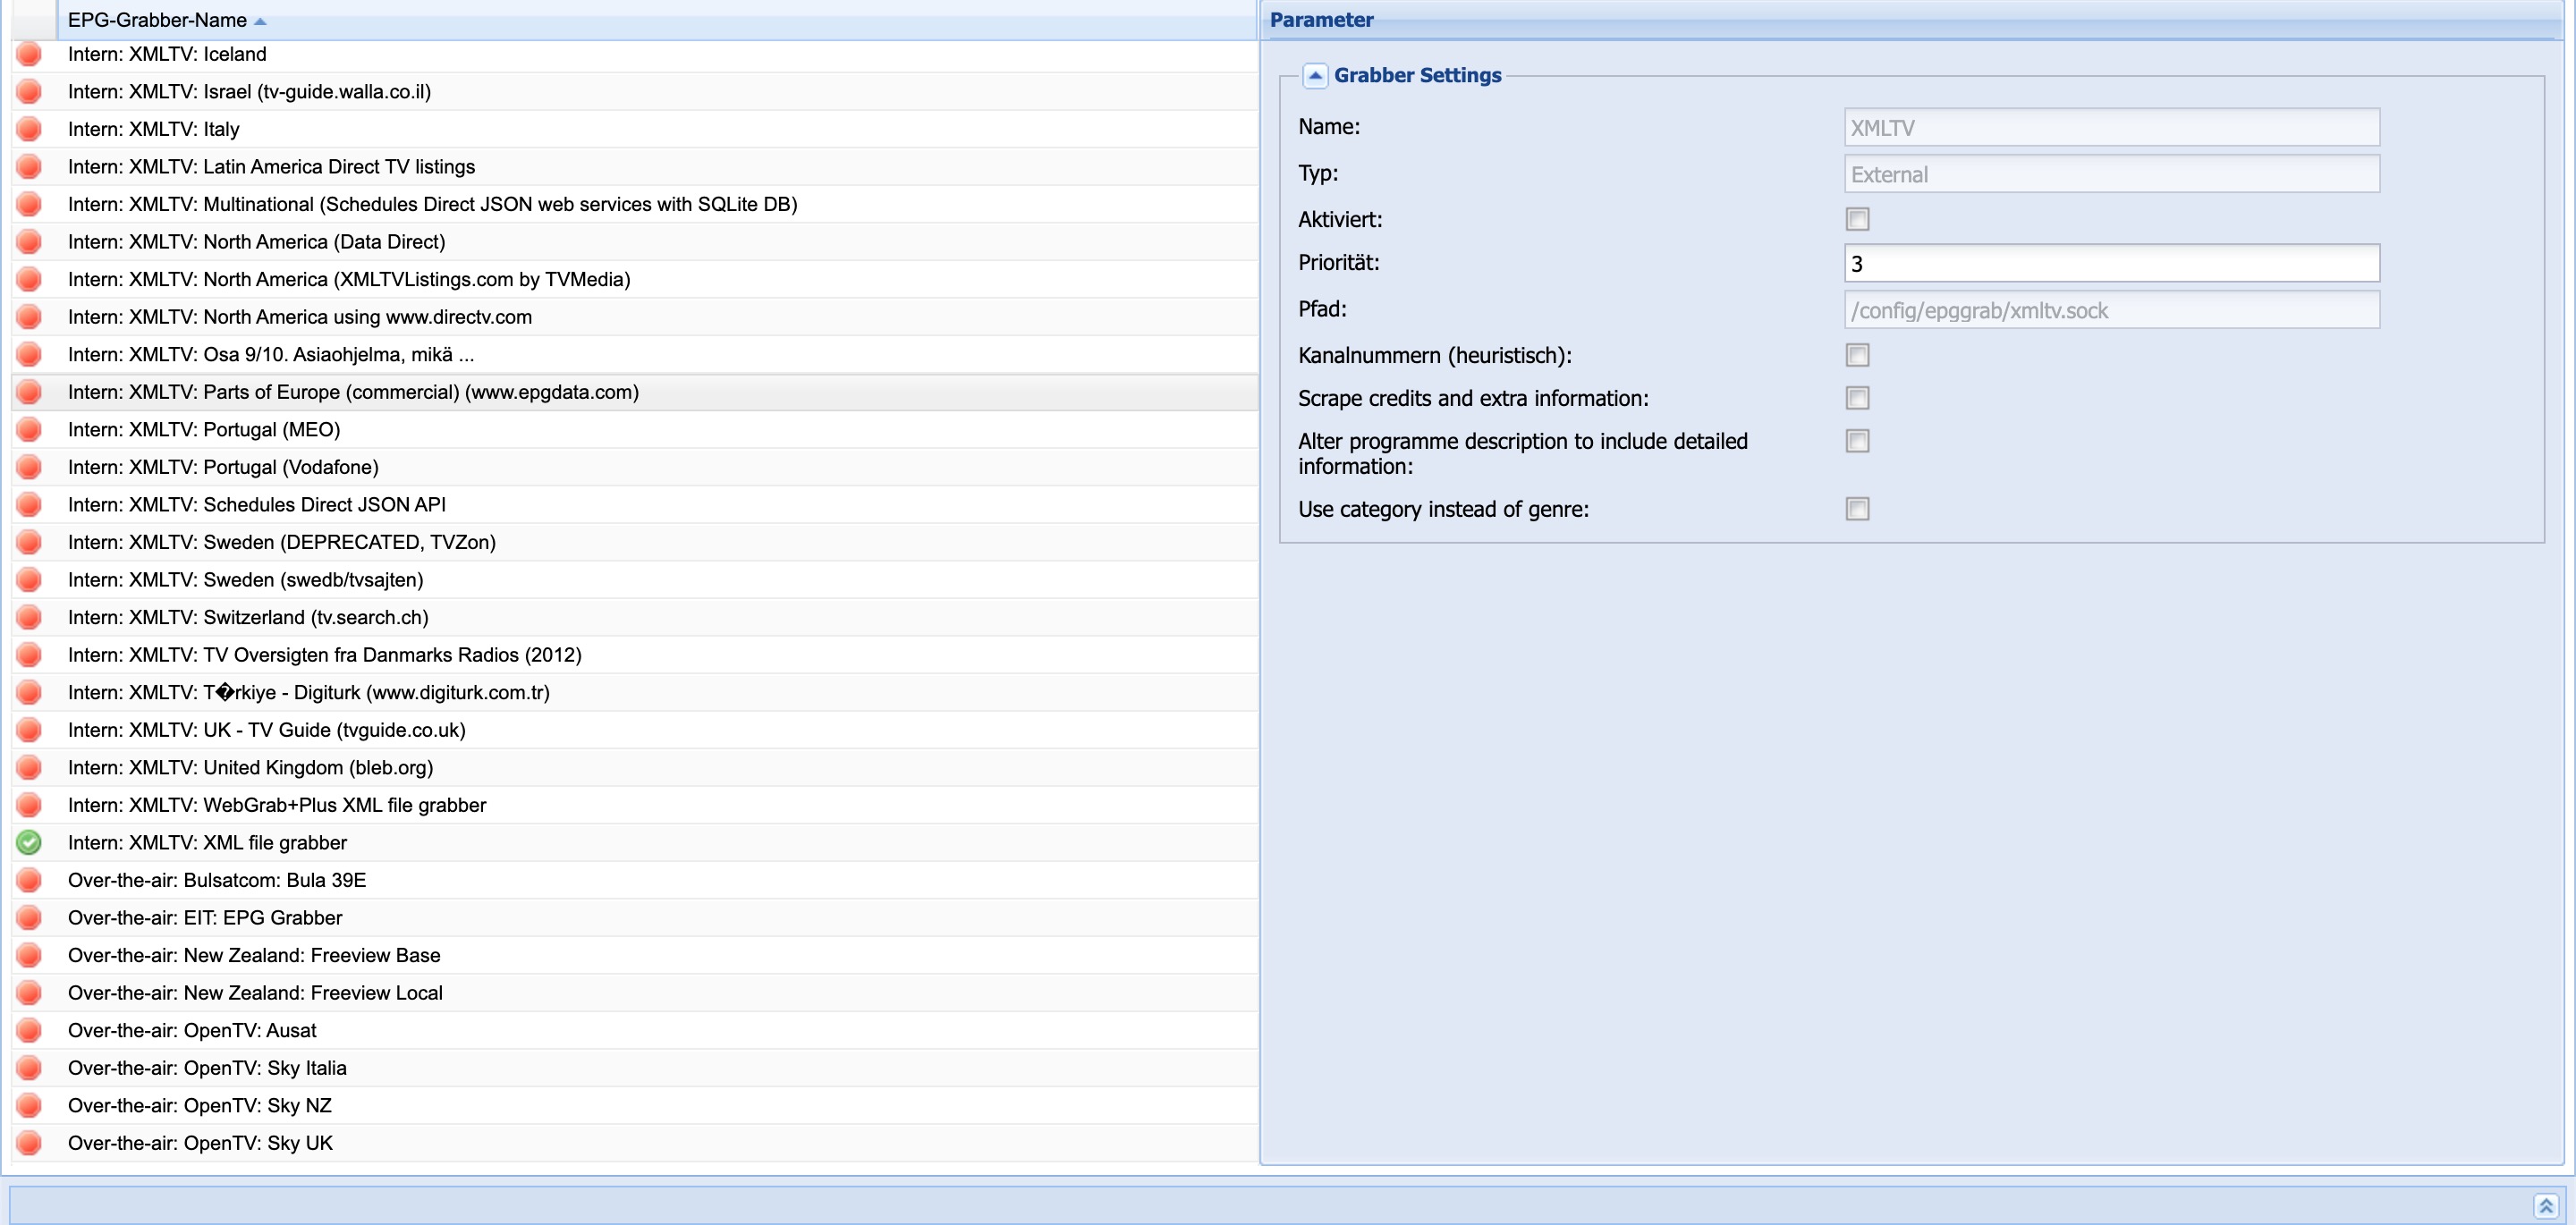The height and width of the screenshot is (1225, 2576).
Task: Click the status icon for Freeview Local
Action: tap(29, 993)
